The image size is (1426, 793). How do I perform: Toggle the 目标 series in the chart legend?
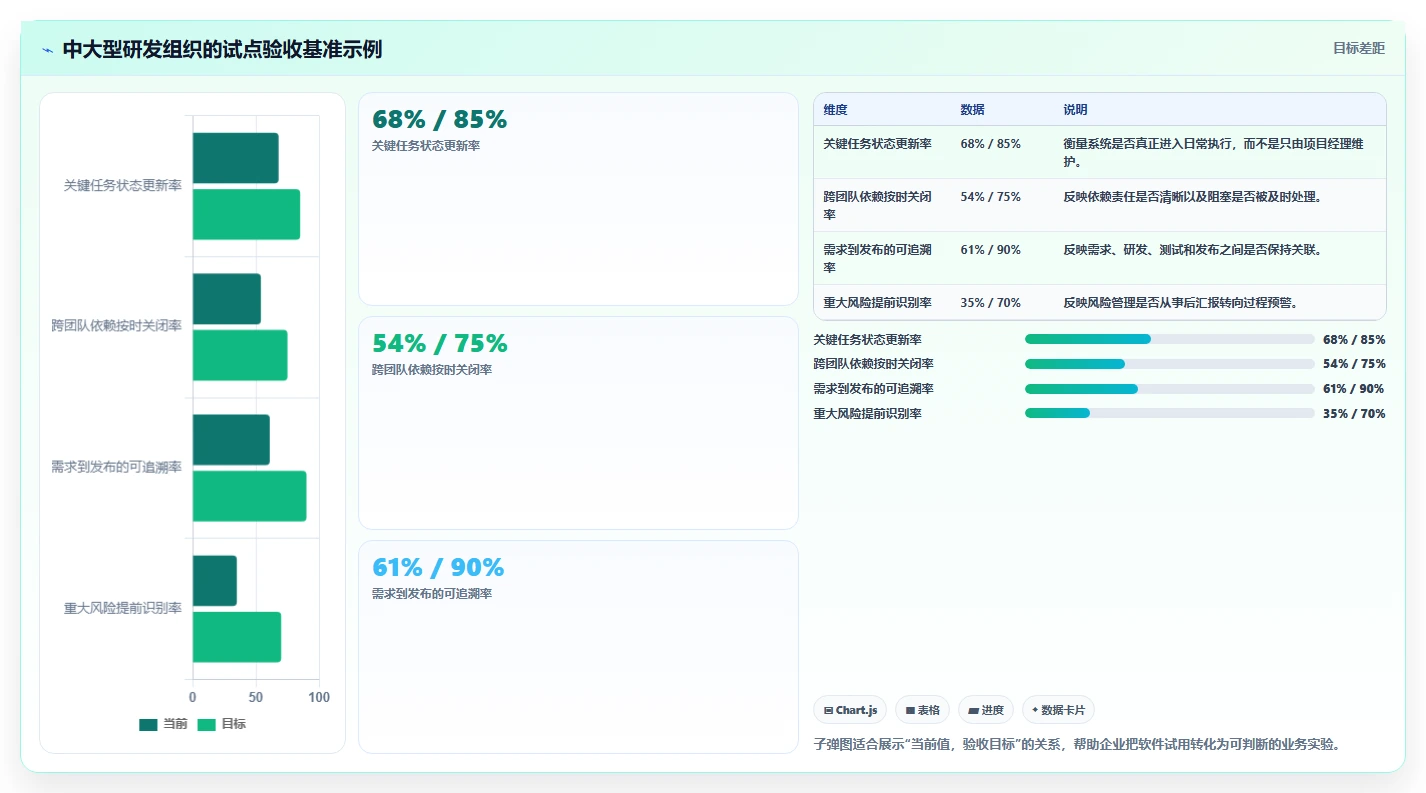(x=221, y=724)
